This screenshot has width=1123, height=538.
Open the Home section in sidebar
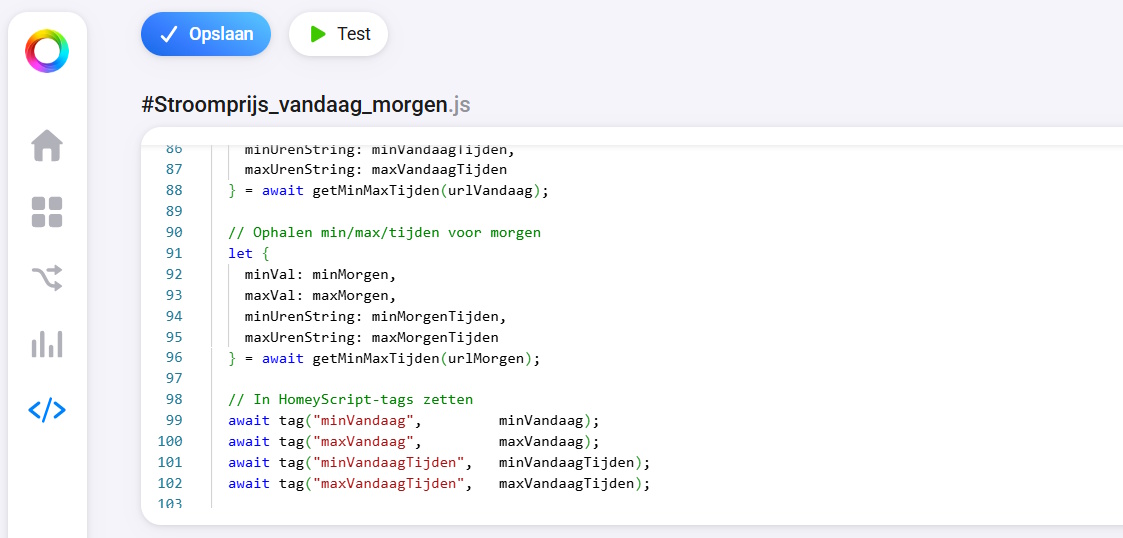47,145
